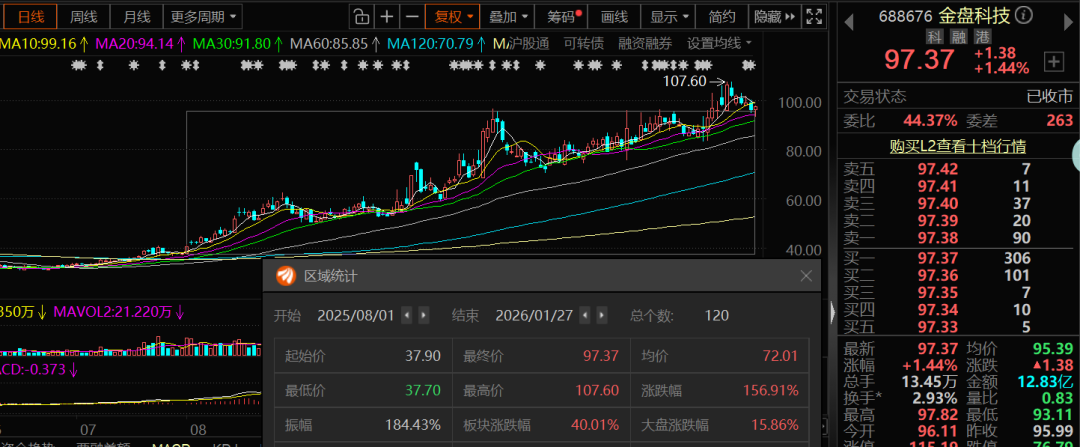Click the 融资融券 label
Image resolution: width=1080 pixels, height=447 pixels.
click(645, 43)
